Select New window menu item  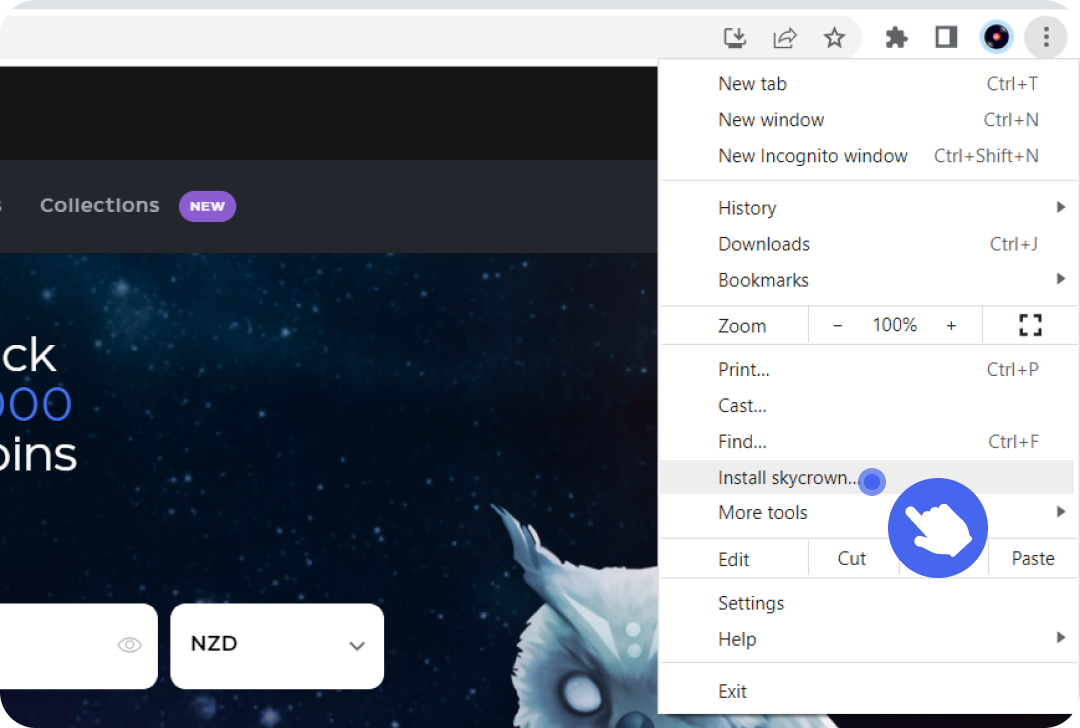[866, 120]
